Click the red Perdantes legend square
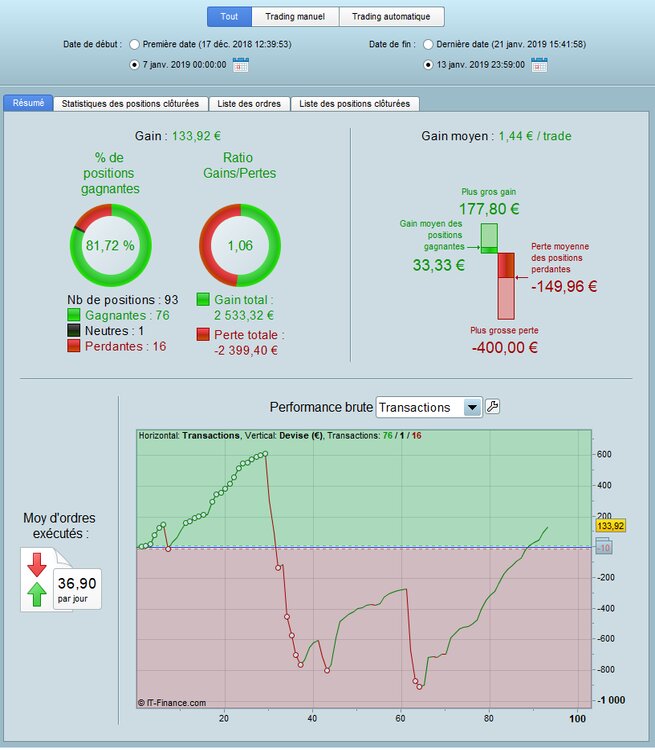 (74, 346)
